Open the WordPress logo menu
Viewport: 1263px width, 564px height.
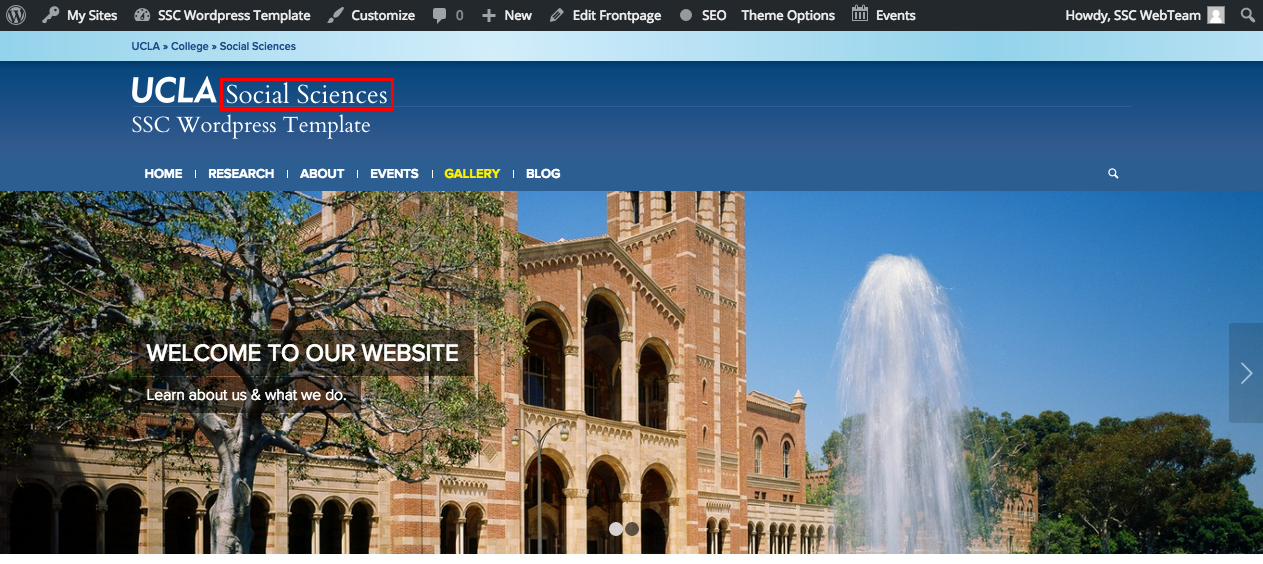point(16,15)
